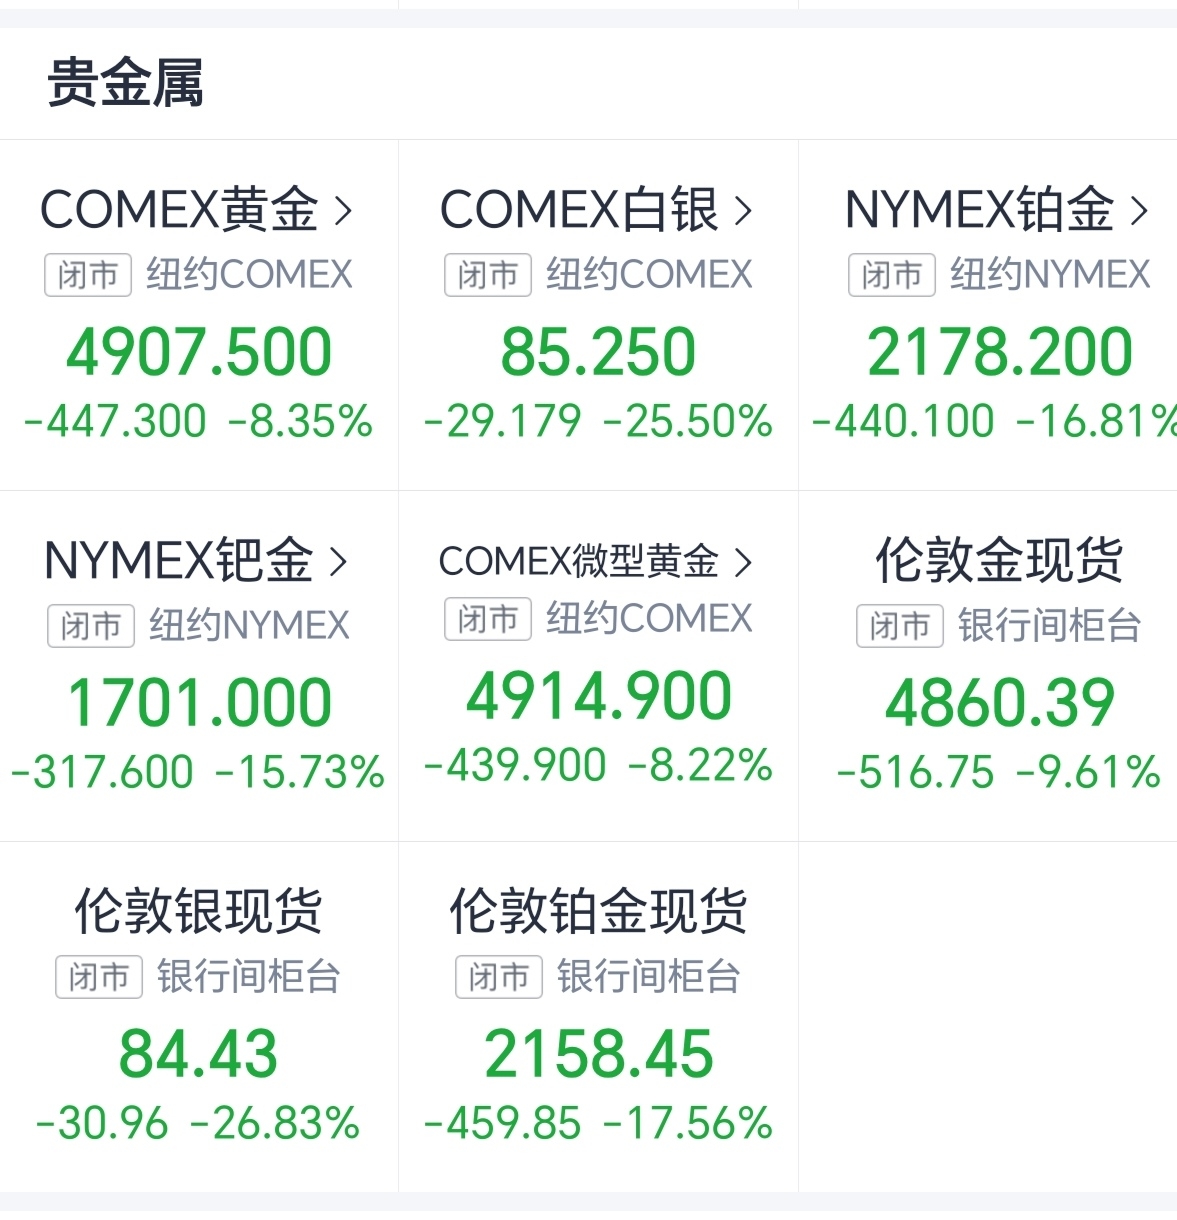Expand the COMEX白银 chevron arrow
This screenshot has width=1177, height=1220.
pyautogui.click(x=743, y=211)
